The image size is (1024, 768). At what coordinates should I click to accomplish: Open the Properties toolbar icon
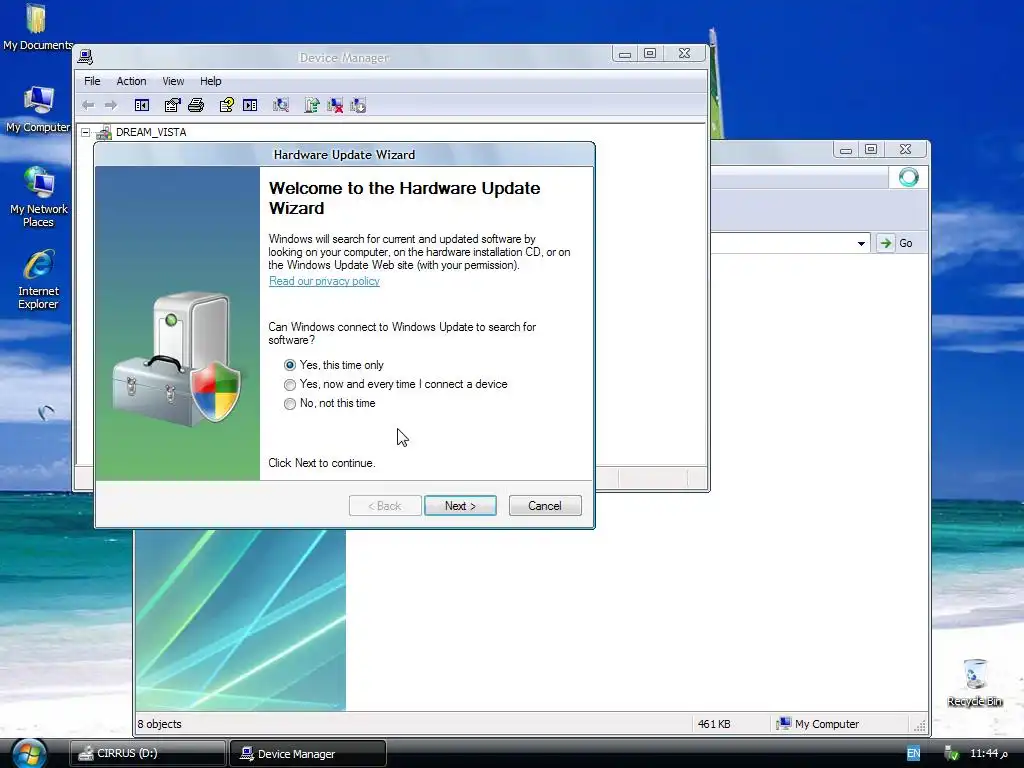tap(172, 105)
